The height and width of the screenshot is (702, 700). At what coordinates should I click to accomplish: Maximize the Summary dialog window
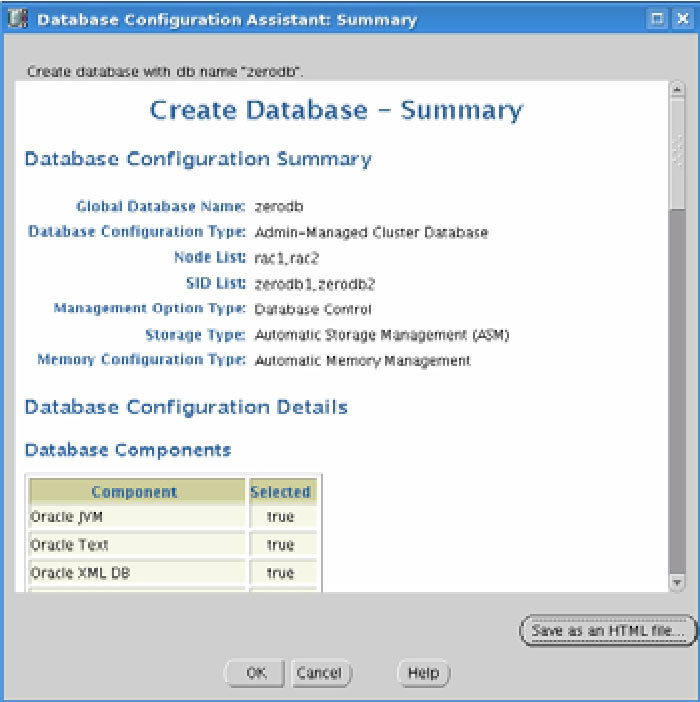657,19
